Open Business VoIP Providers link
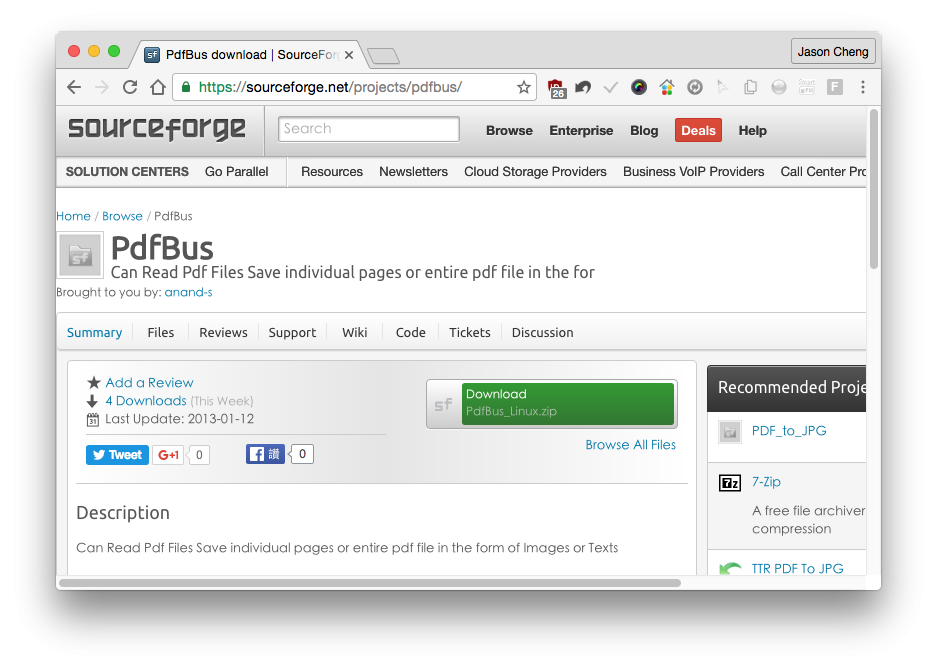Image resolution: width=937 pixels, height=670 pixels. [694, 172]
